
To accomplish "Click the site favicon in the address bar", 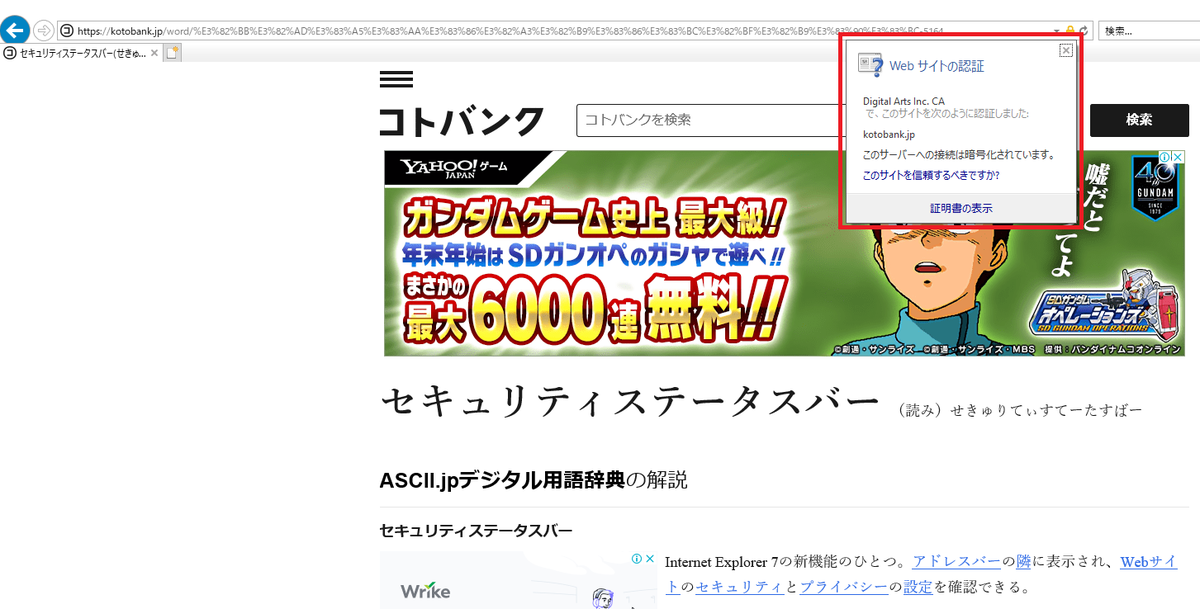I will point(67,31).
